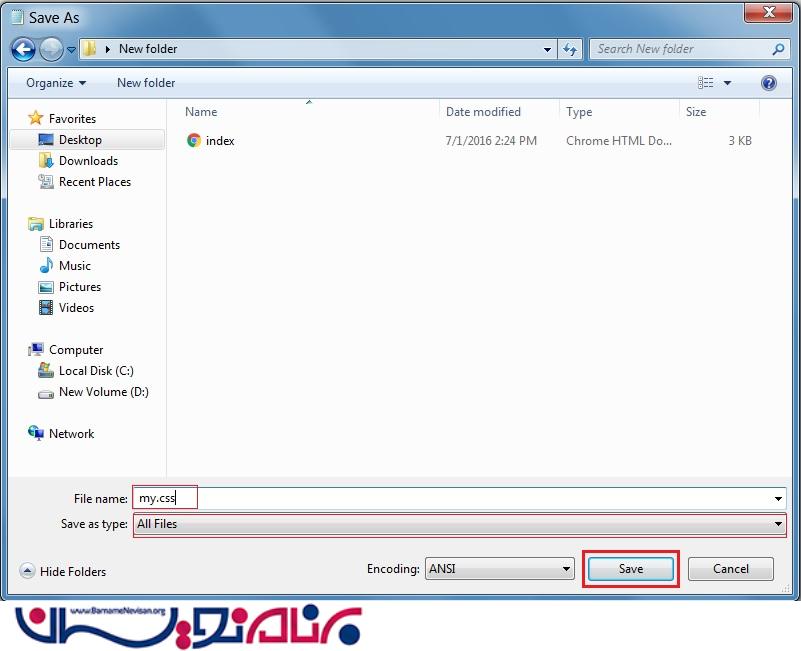Sort by Date modified column header
The image size is (801, 651).
coord(483,112)
